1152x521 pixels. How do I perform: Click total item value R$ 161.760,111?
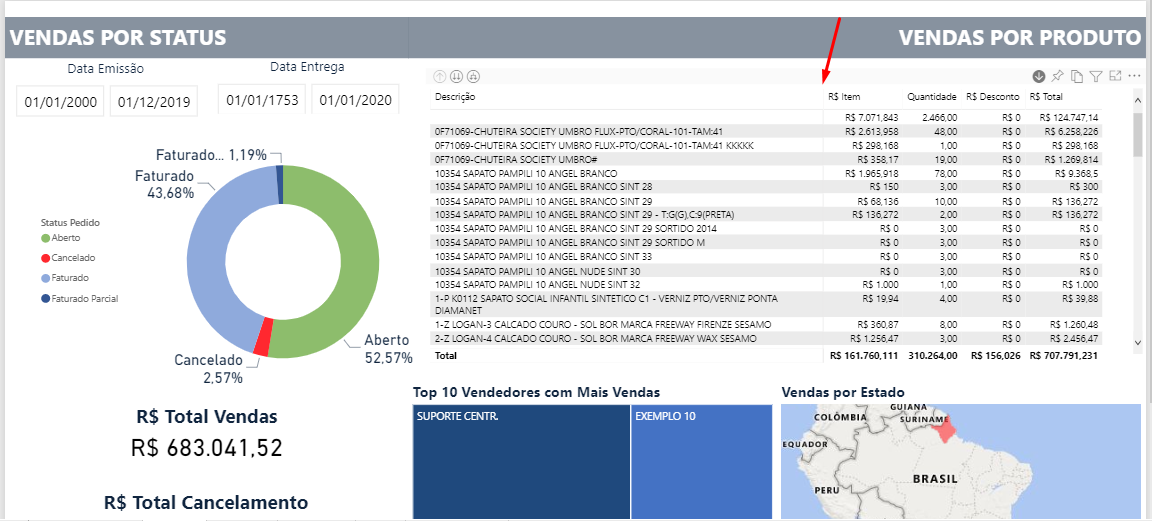[863, 355]
